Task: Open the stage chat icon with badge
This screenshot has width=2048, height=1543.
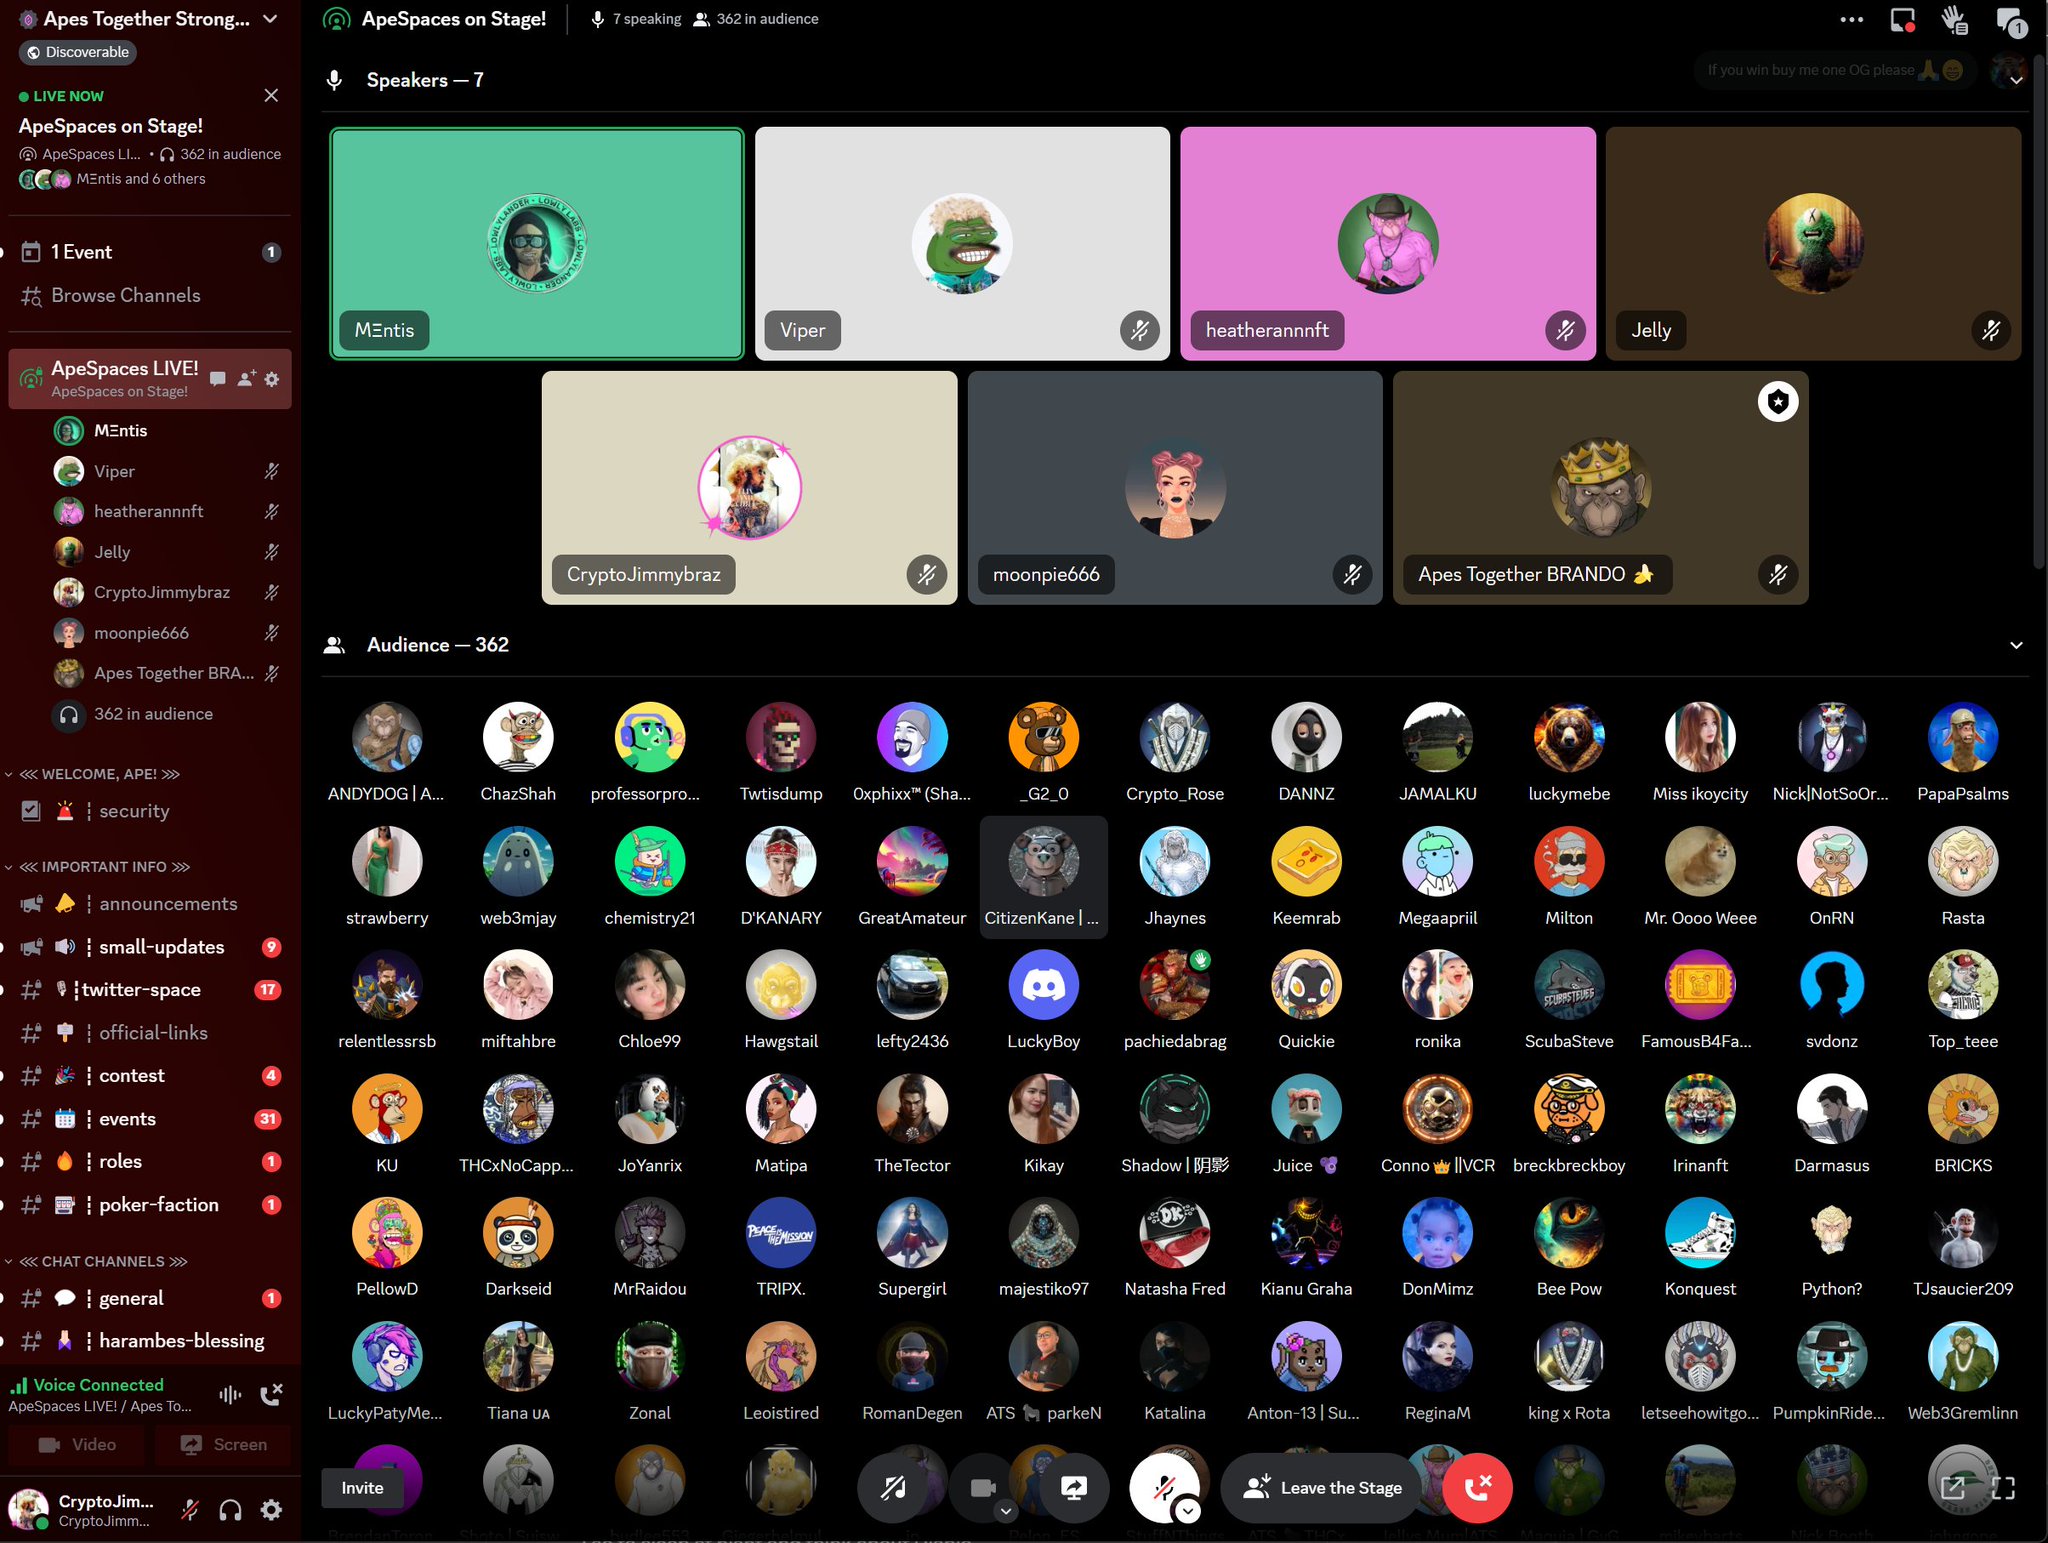Action: click(x=2008, y=21)
